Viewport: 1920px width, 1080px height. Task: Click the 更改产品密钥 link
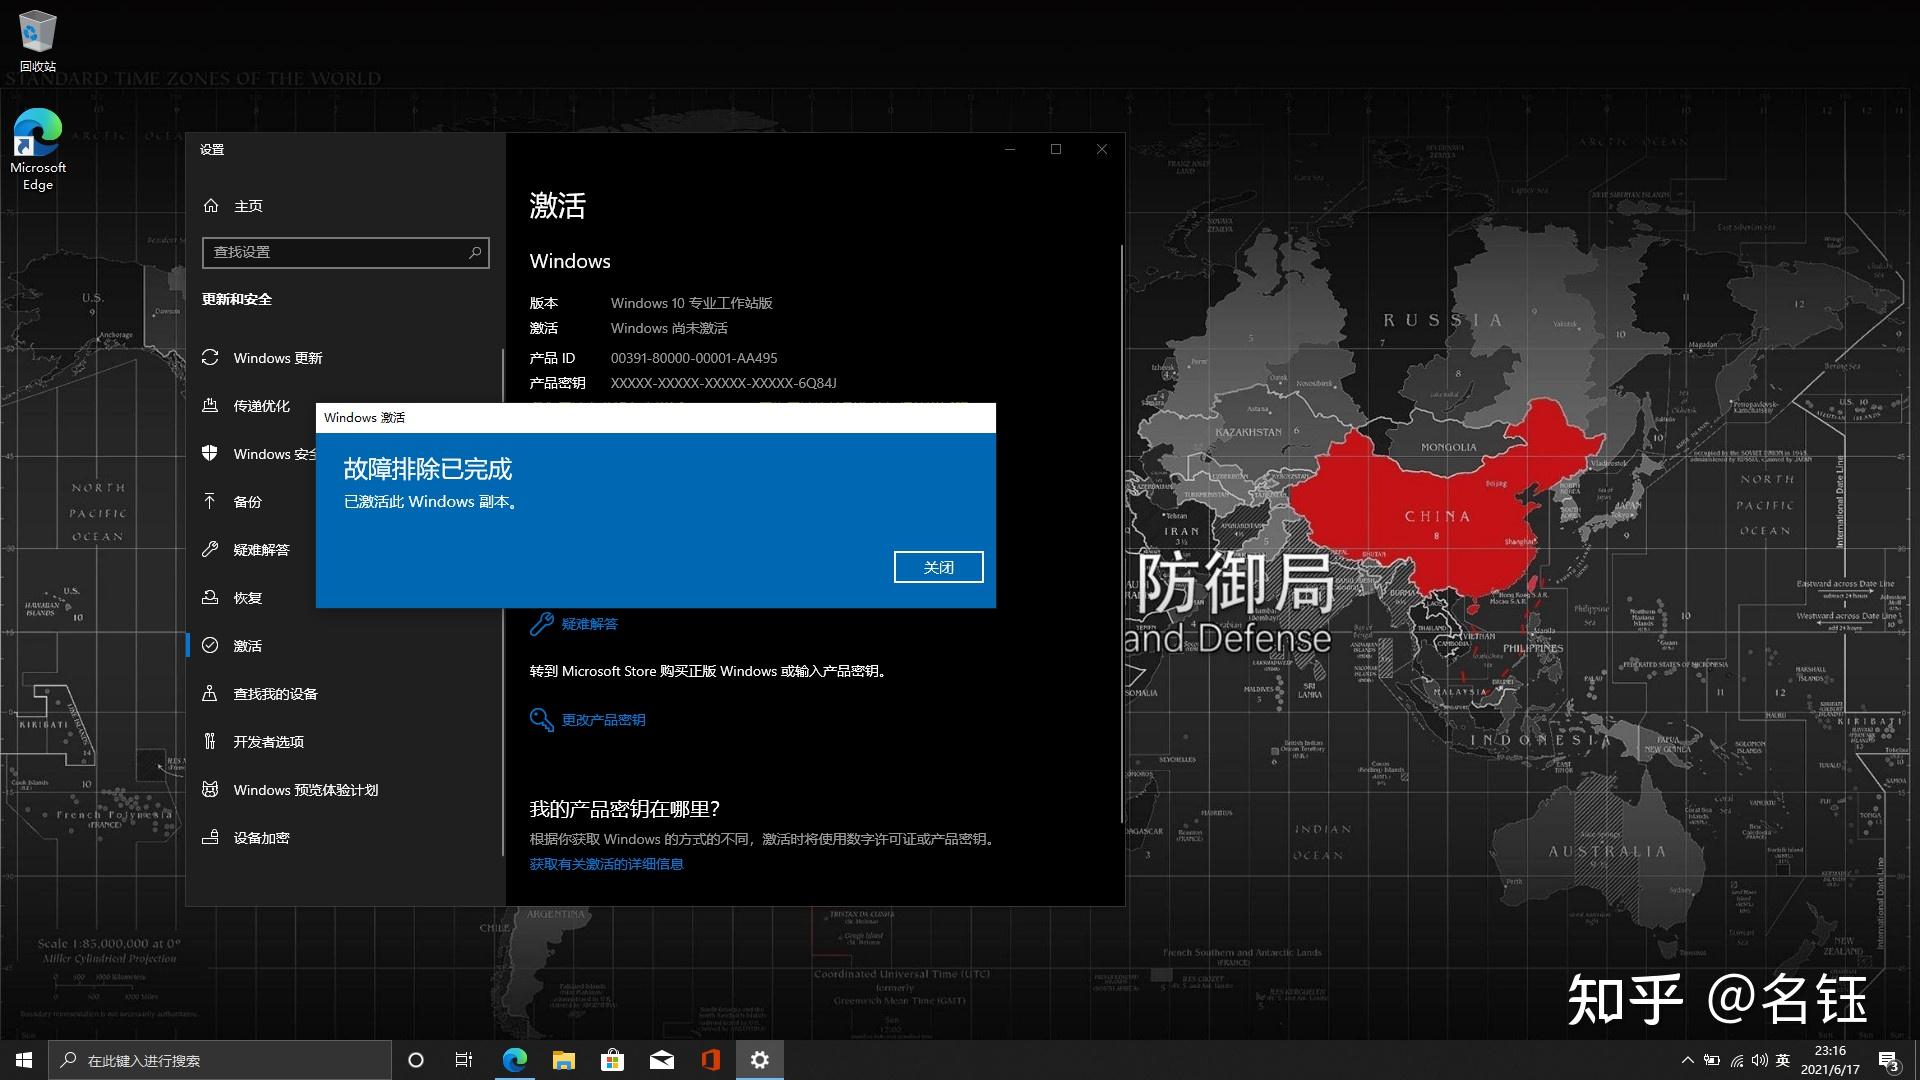[x=602, y=720]
